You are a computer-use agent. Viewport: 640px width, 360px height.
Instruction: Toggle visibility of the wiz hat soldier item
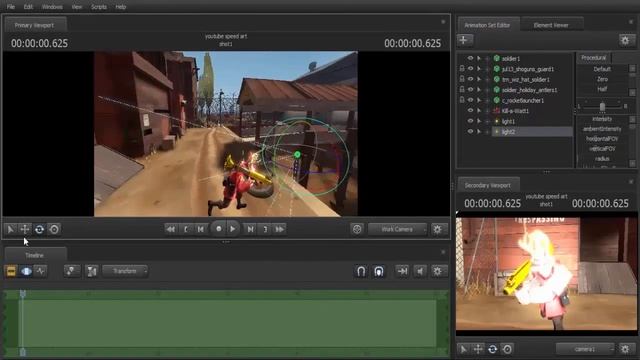470,79
